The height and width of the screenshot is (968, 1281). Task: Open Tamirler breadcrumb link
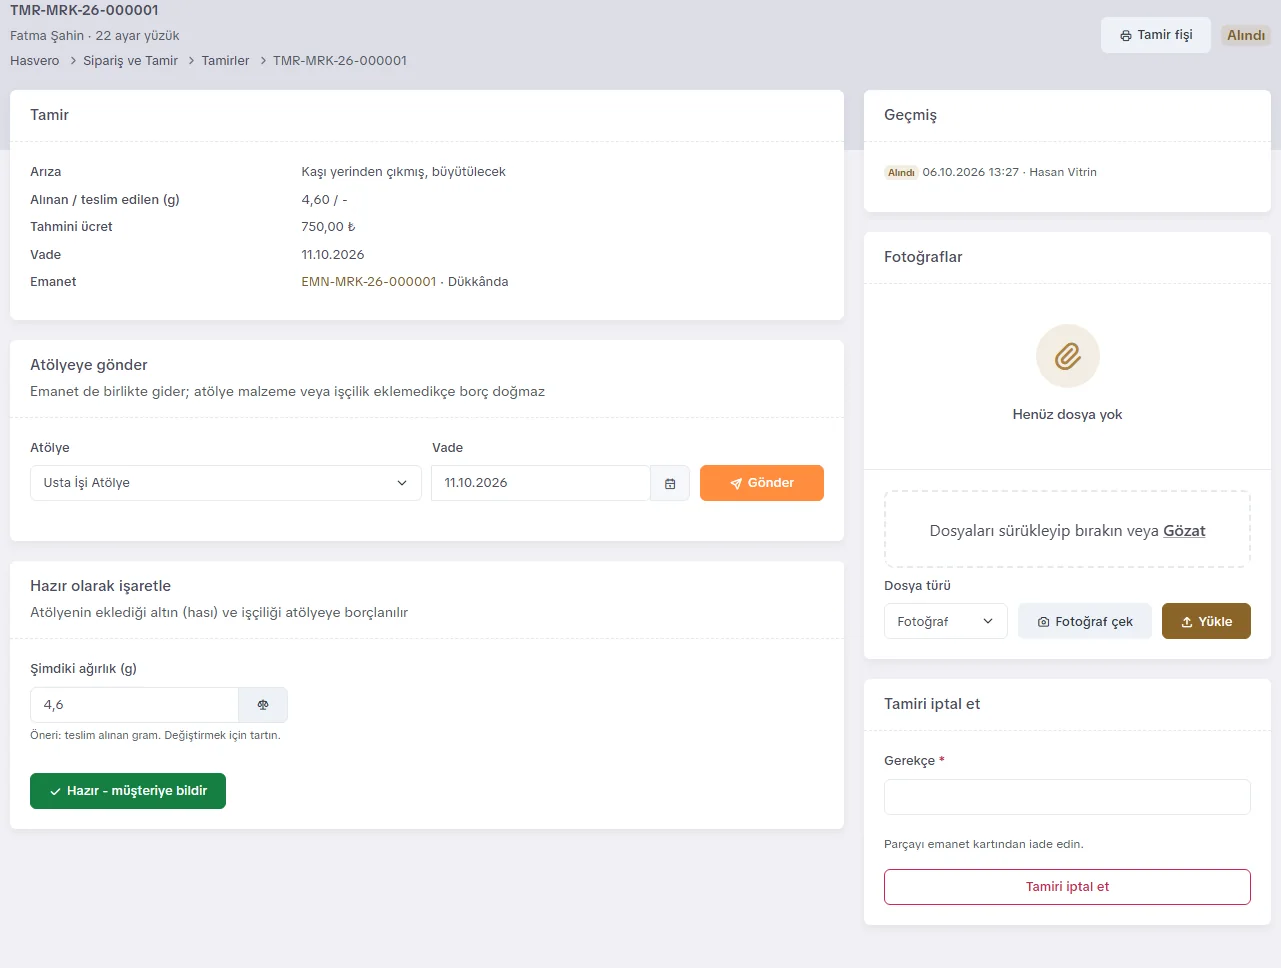[225, 61]
